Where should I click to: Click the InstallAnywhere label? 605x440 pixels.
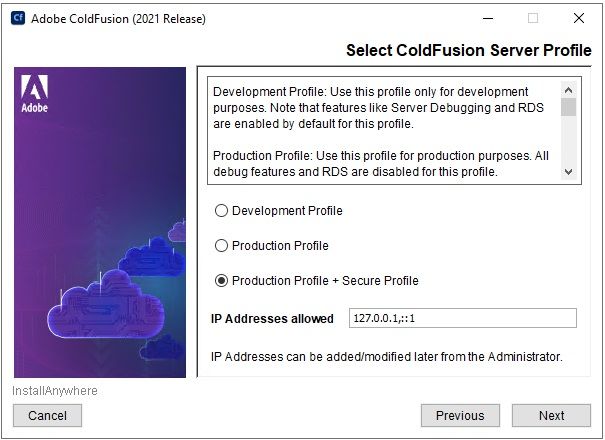[x=55, y=391]
